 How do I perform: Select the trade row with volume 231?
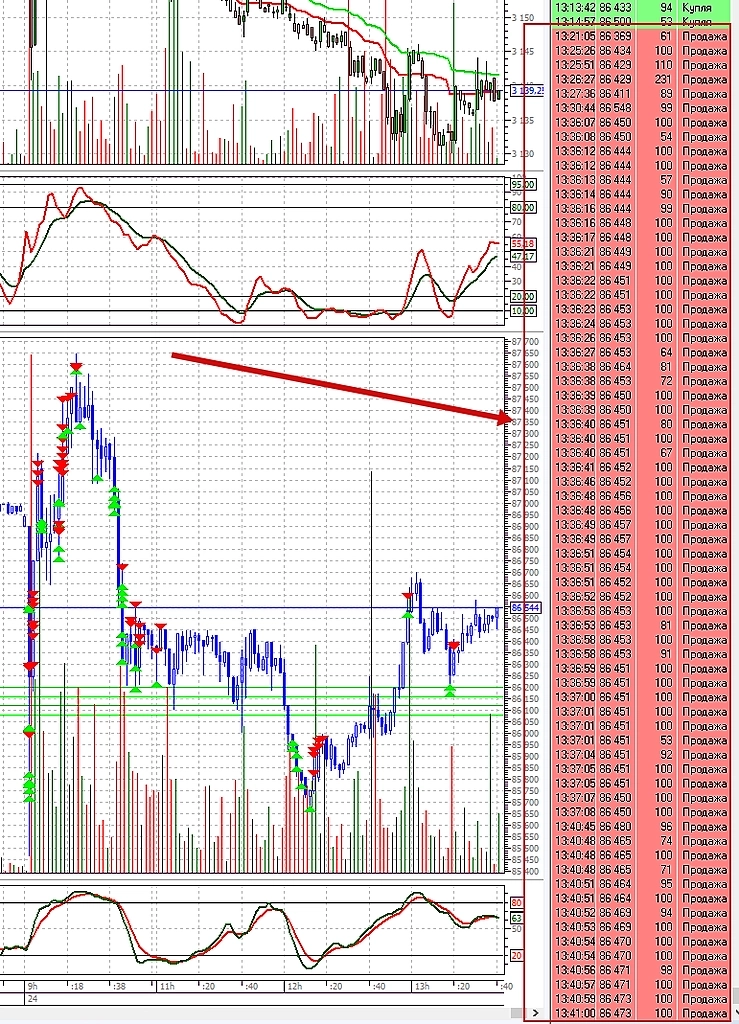pyautogui.click(x=640, y=78)
